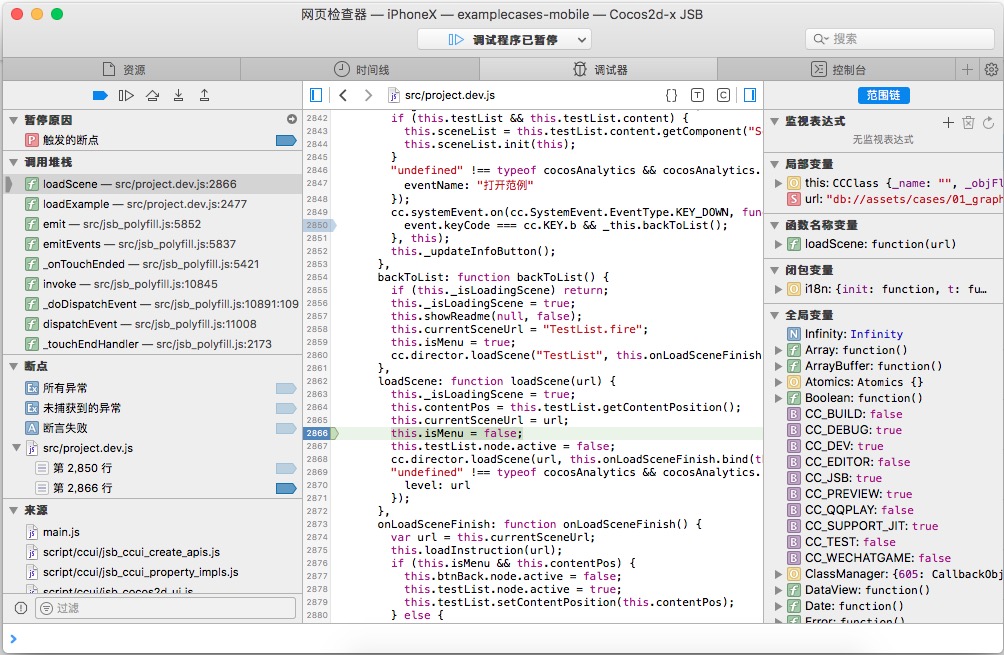Toggle the right details sidebar icon
Viewport: 1004px width, 655px height.
click(x=750, y=95)
